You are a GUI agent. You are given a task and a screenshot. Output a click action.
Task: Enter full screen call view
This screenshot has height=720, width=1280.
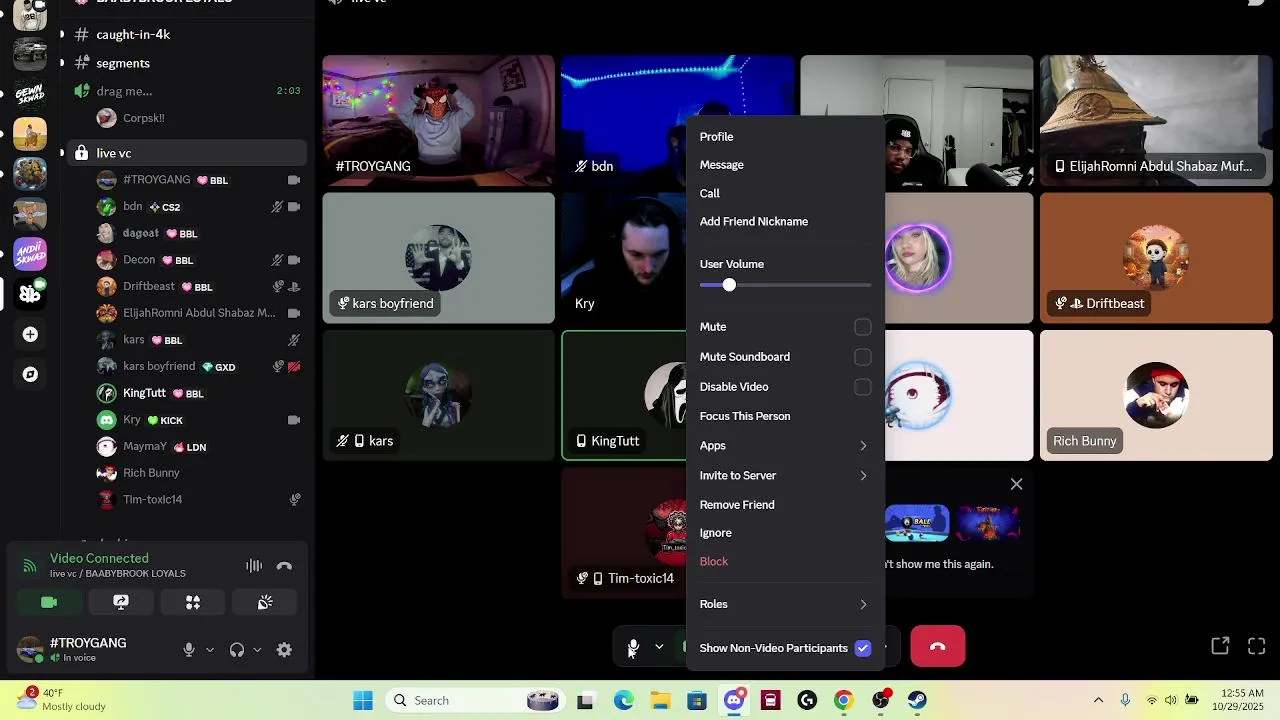1257,647
